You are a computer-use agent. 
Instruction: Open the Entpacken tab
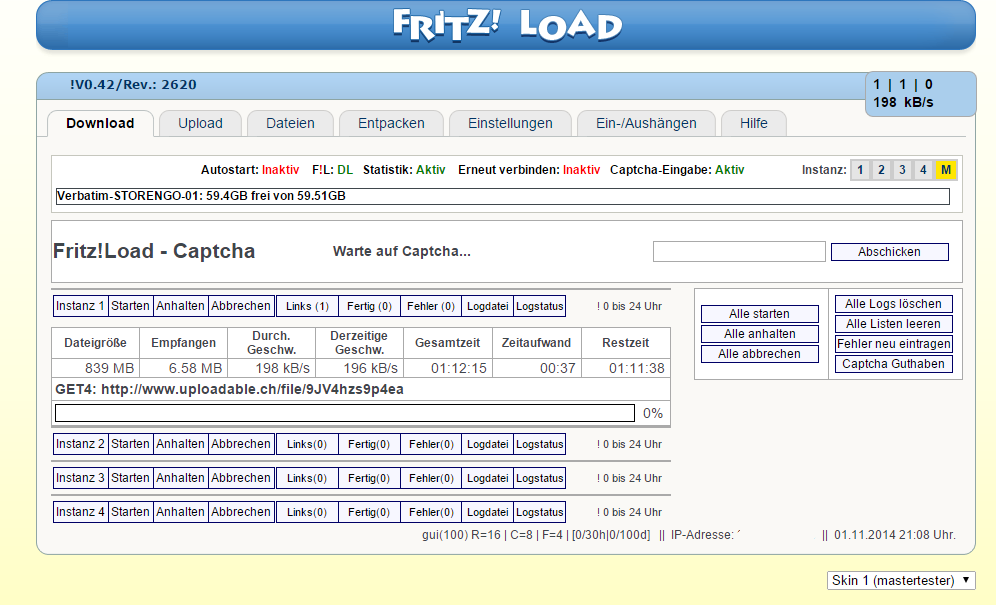tap(391, 123)
